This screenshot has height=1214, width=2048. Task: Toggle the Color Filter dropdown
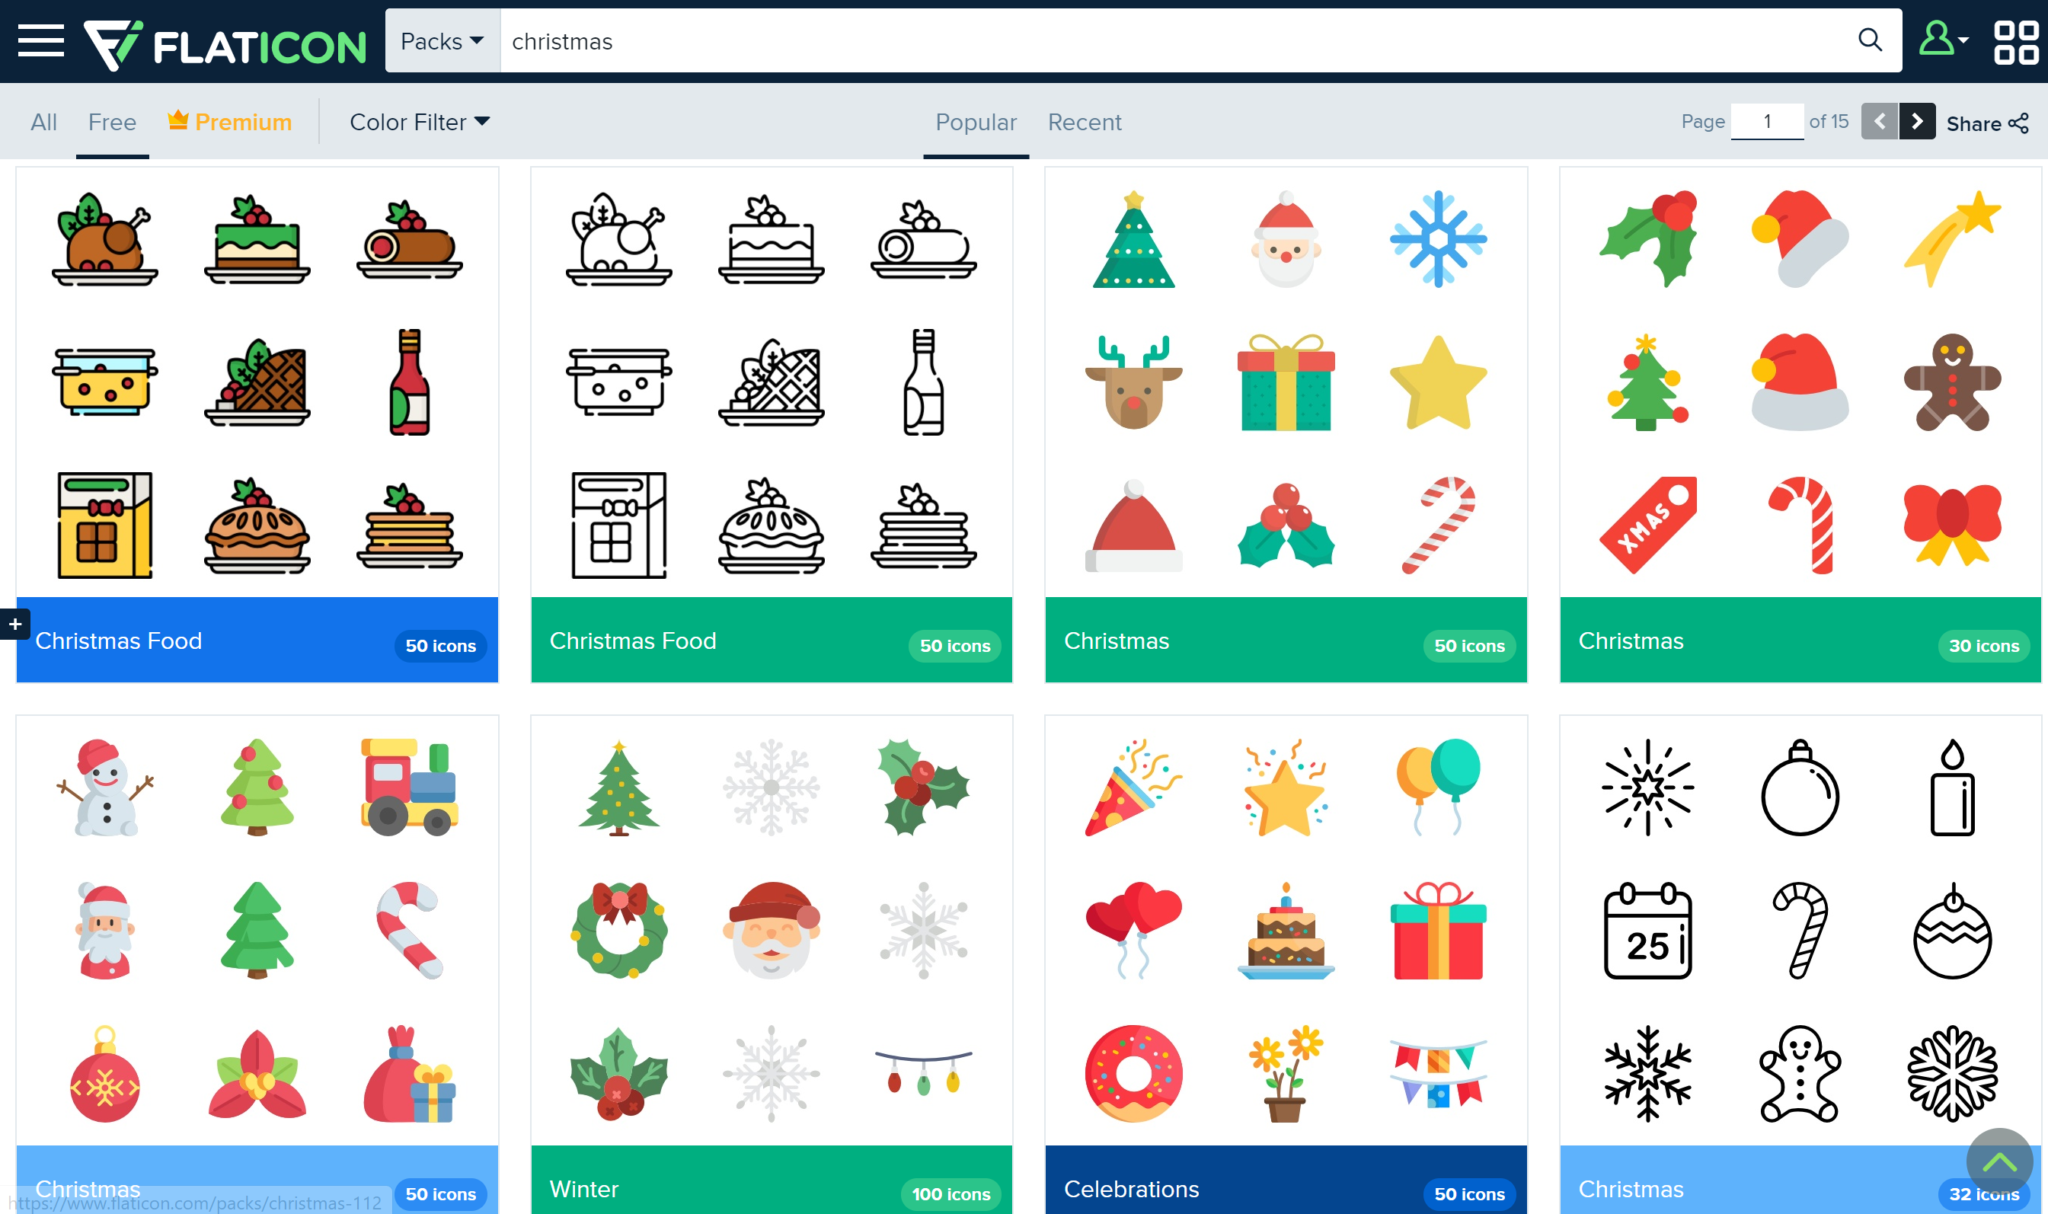[418, 121]
